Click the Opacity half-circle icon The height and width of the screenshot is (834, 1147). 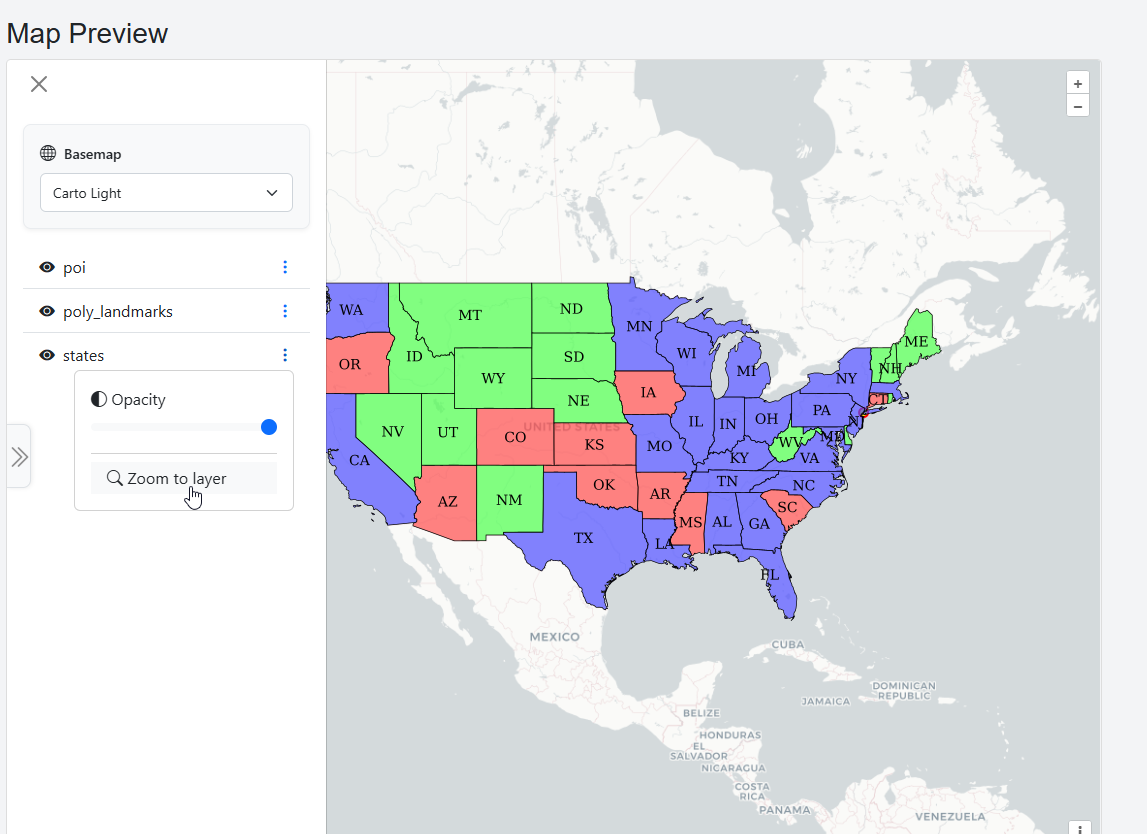click(x=99, y=400)
